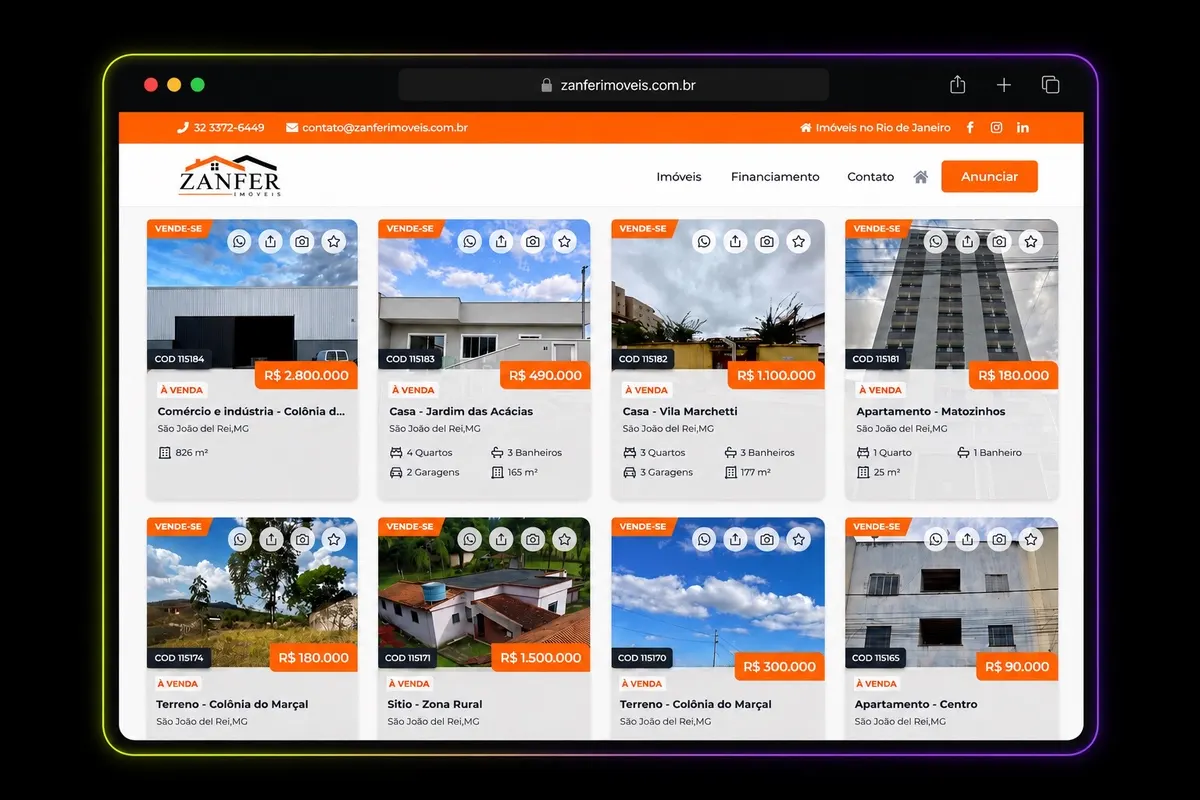Viewport: 1200px width, 800px height.
Task: Click the home icon beside Contato
Action: tap(921, 177)
